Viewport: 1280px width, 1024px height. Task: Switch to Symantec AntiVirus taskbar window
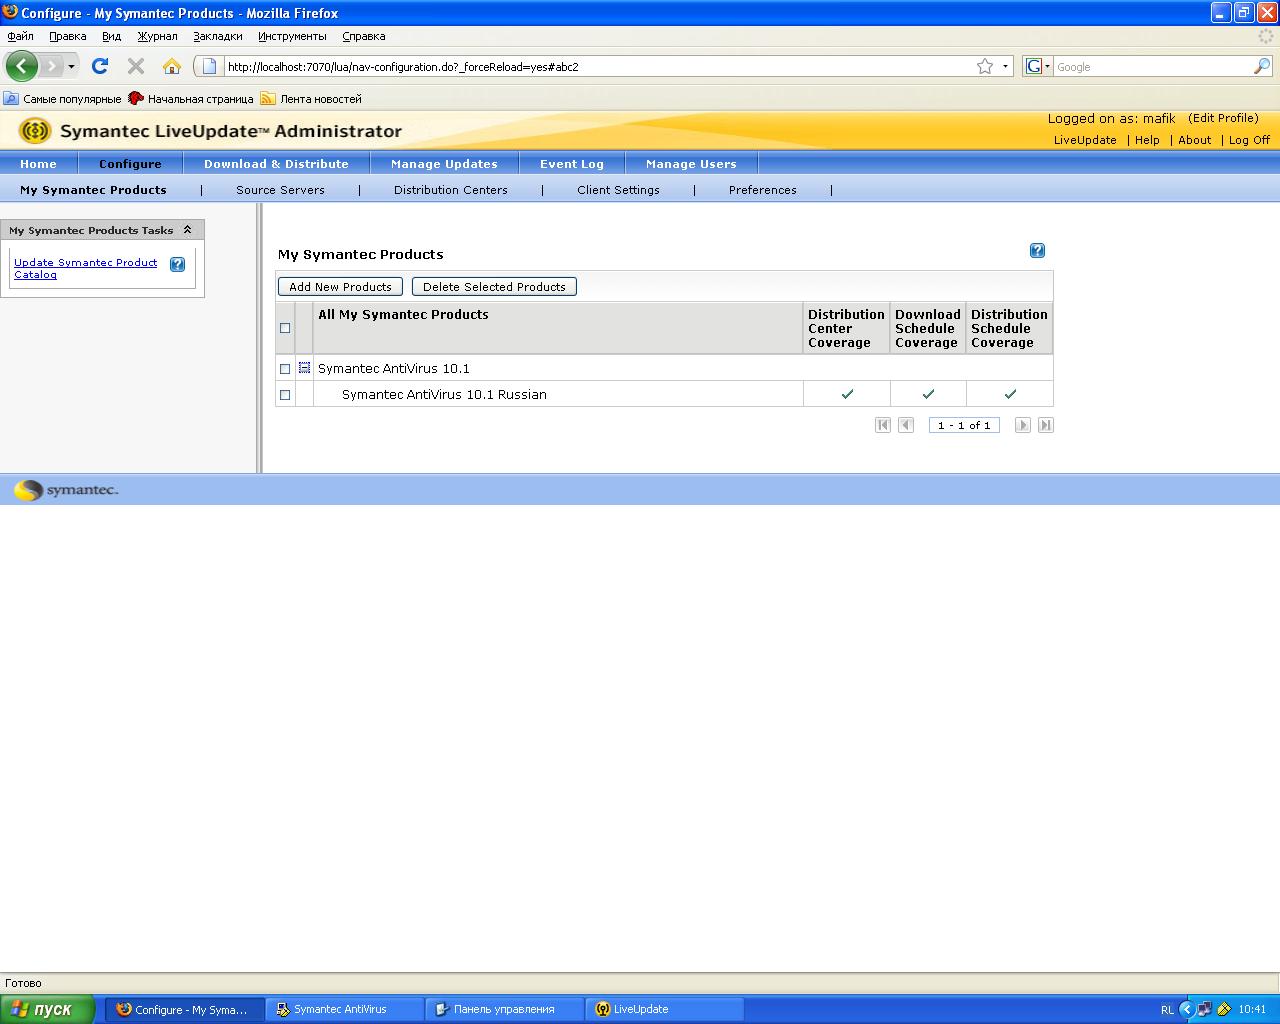click(344, 1009)
